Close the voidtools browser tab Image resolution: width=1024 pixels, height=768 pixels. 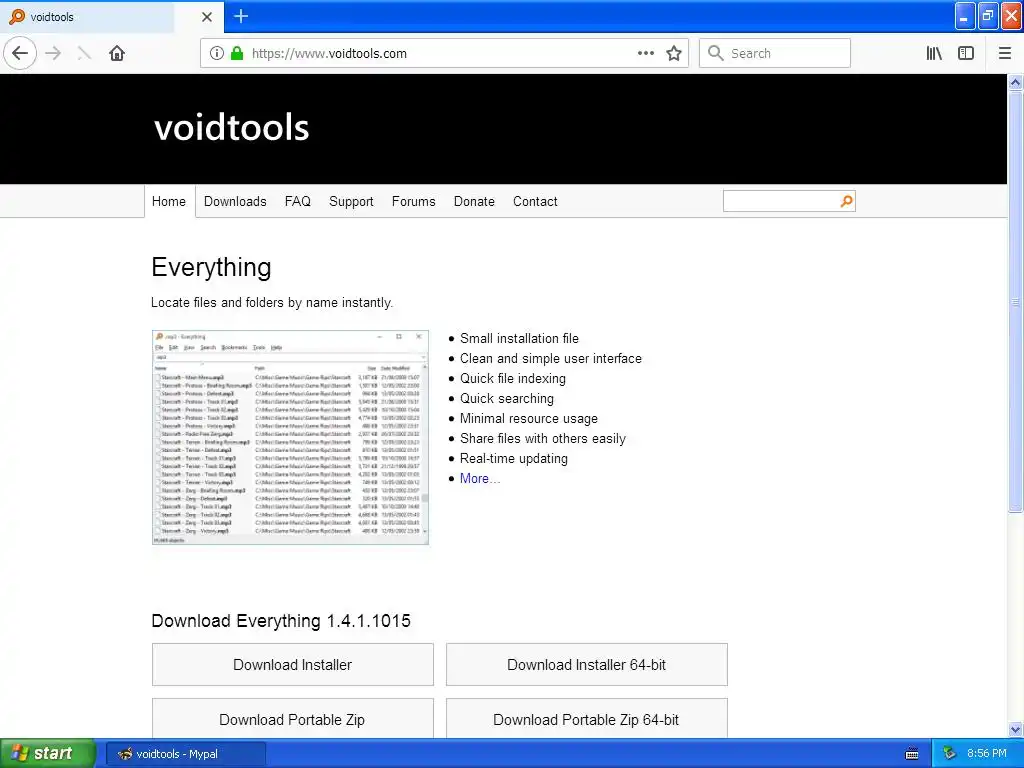207,17
